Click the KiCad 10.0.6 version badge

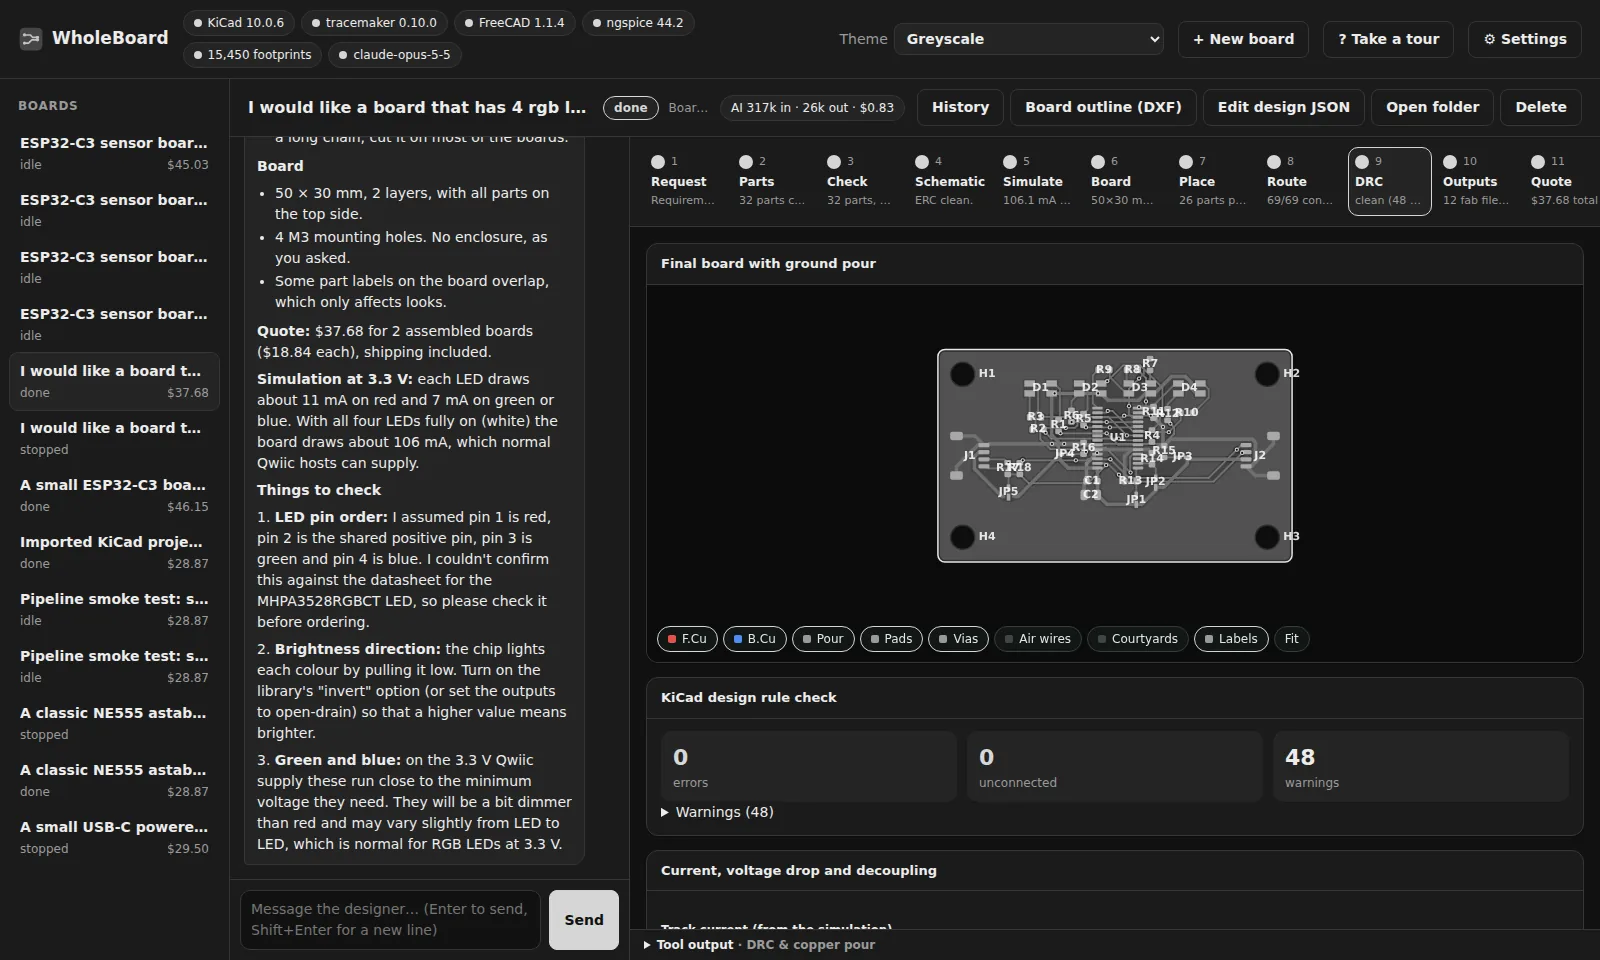[239, 22]
